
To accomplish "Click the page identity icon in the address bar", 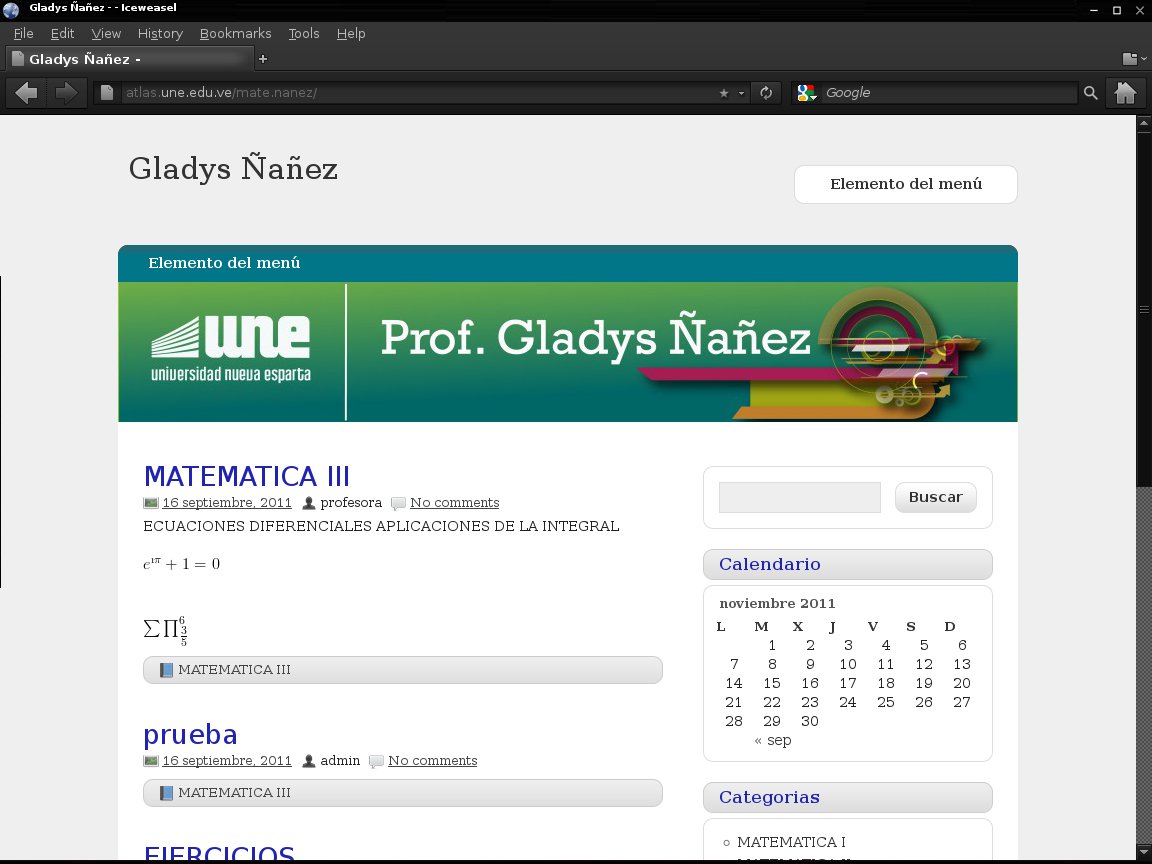I will [x=107, y=93].
